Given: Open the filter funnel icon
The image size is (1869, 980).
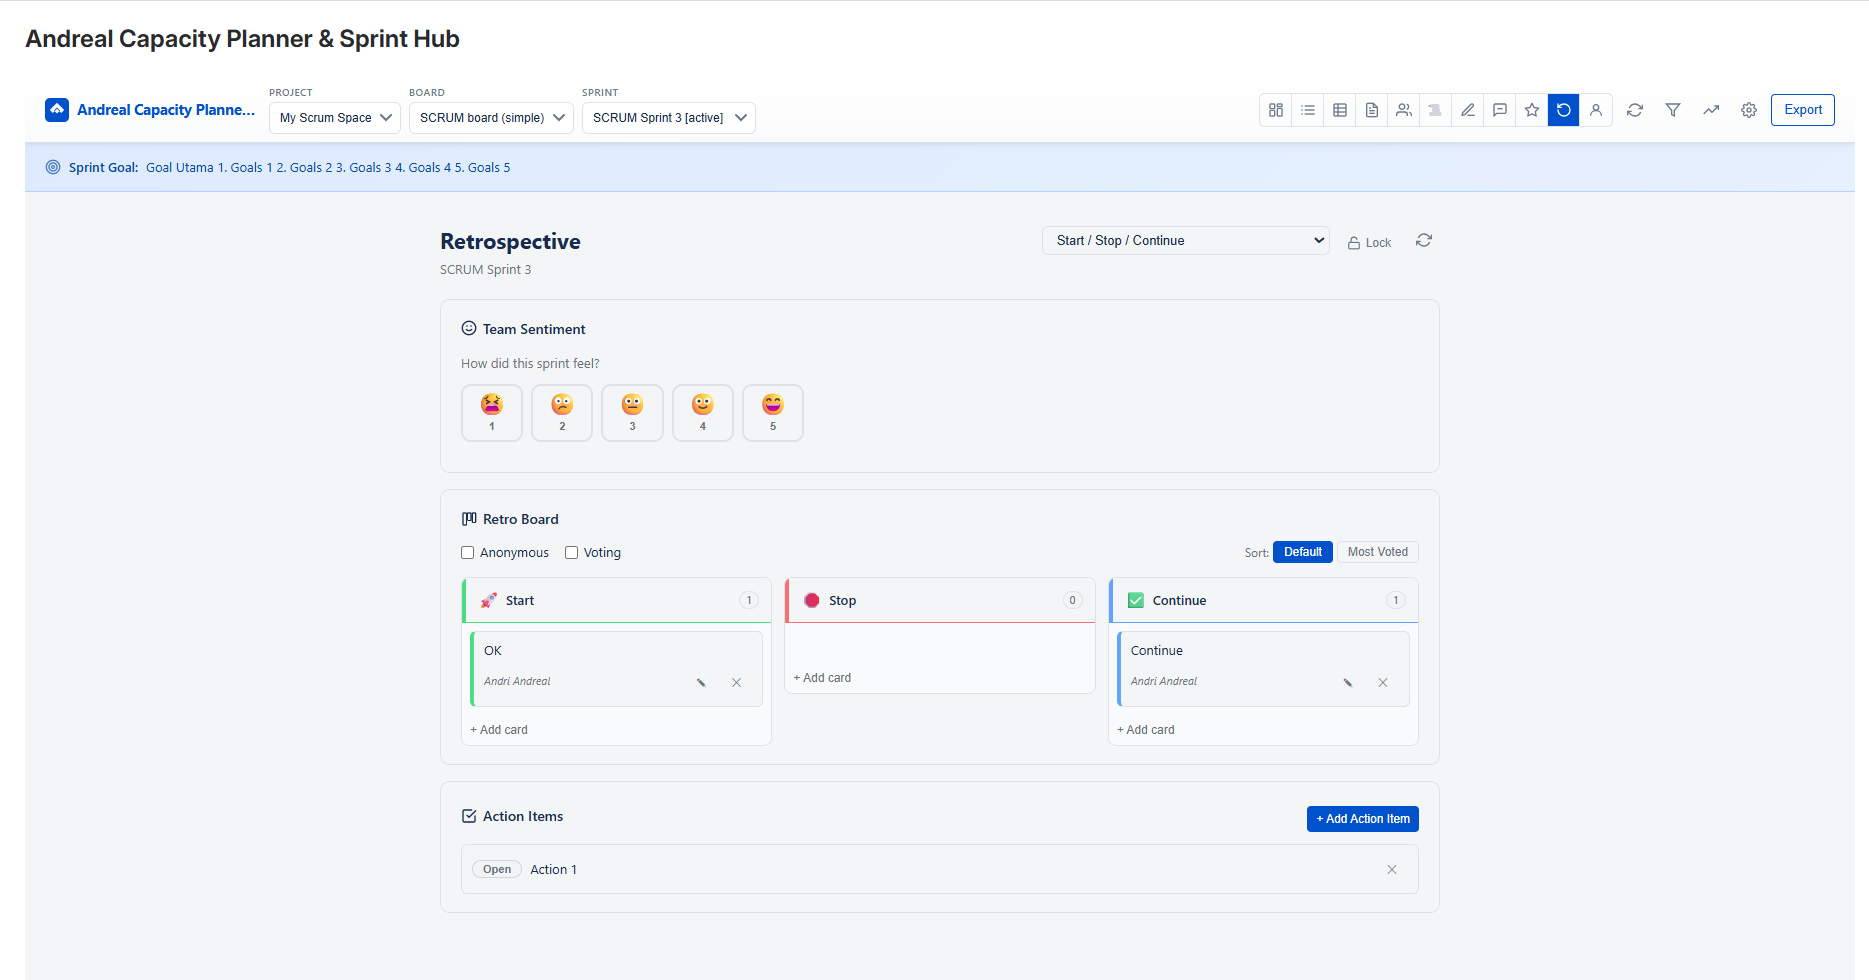Looking at the screenshot, I should 1673,110.
